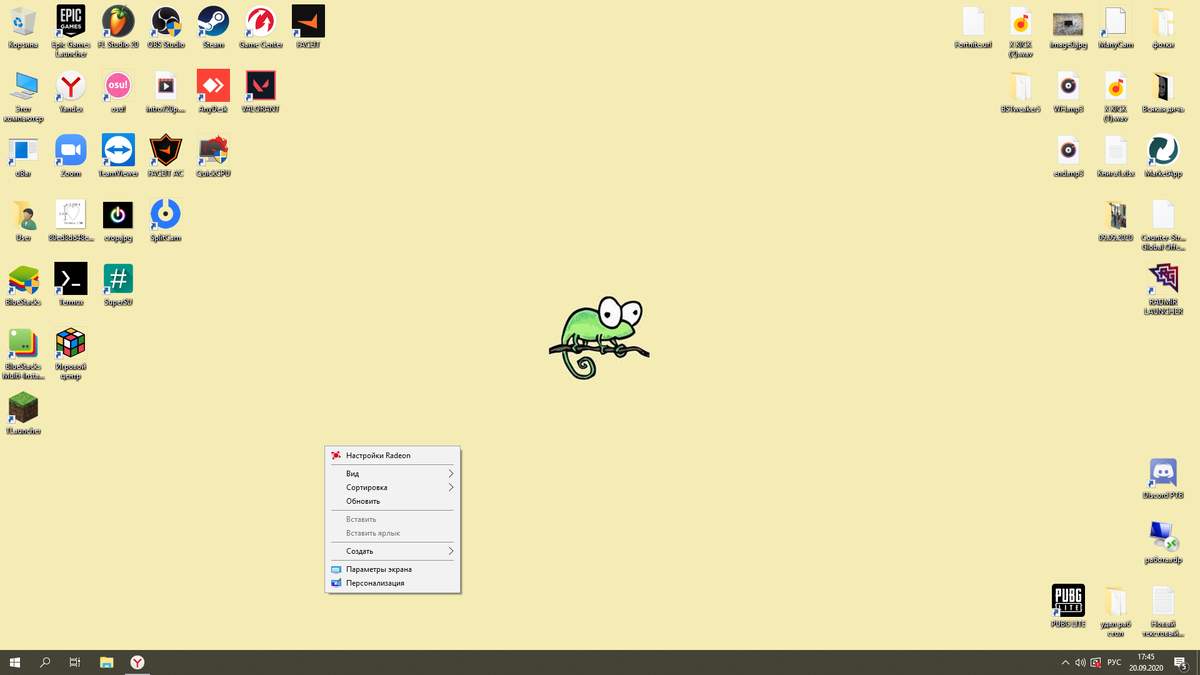Screen dimensions: 1200x675
Task: Select the Termux shortcut
Action: 70,285
